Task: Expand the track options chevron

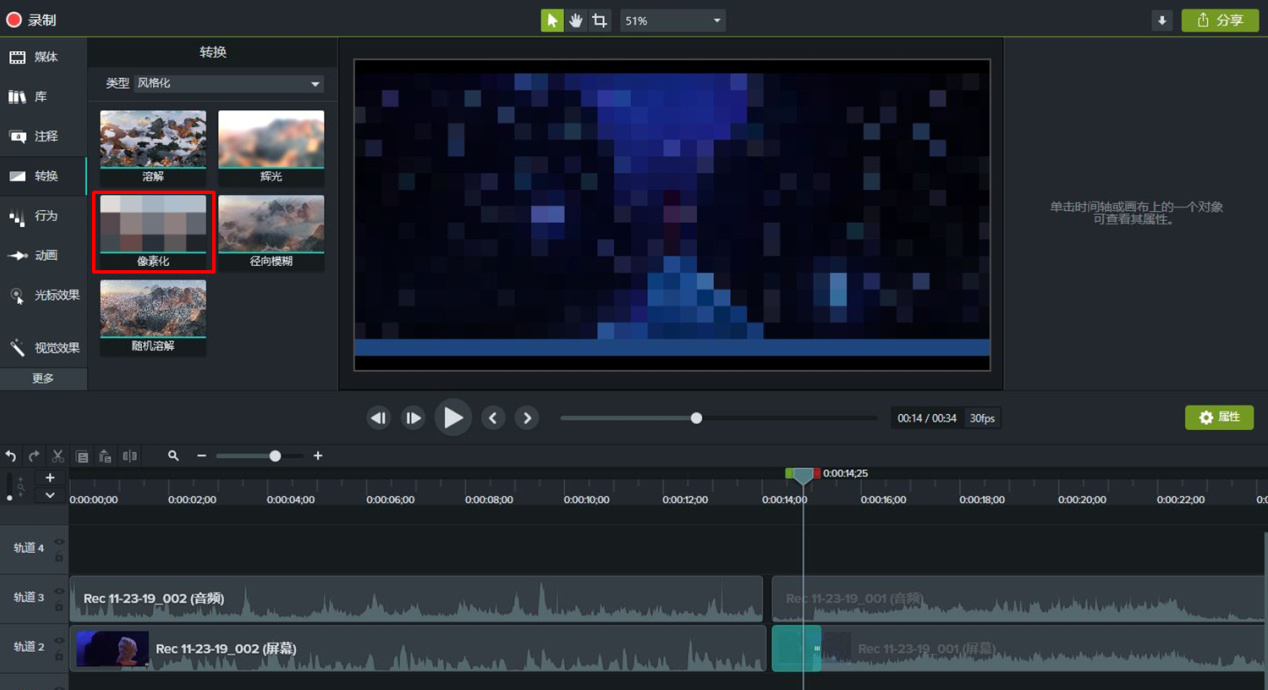Action: (x=50, y=495)
